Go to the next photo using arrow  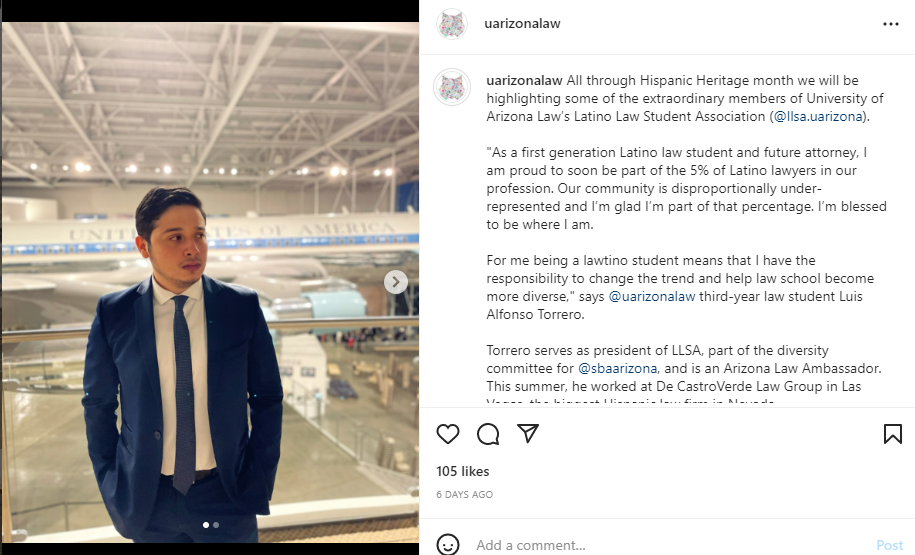click(396, 282)
